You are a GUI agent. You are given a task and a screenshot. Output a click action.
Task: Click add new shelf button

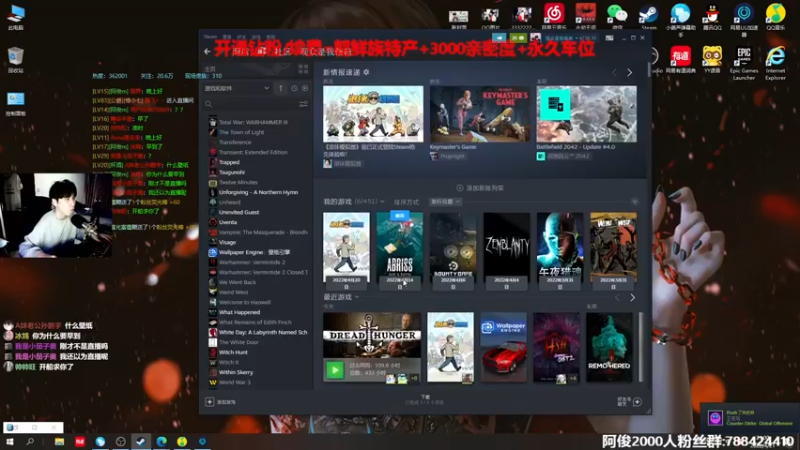tap(480, 188)
